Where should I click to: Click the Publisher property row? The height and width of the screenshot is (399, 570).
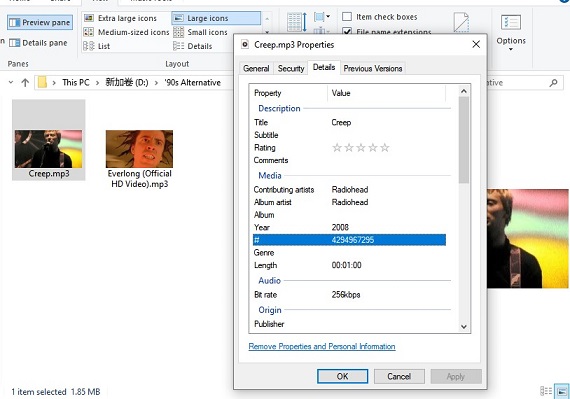tap(349, 324)
